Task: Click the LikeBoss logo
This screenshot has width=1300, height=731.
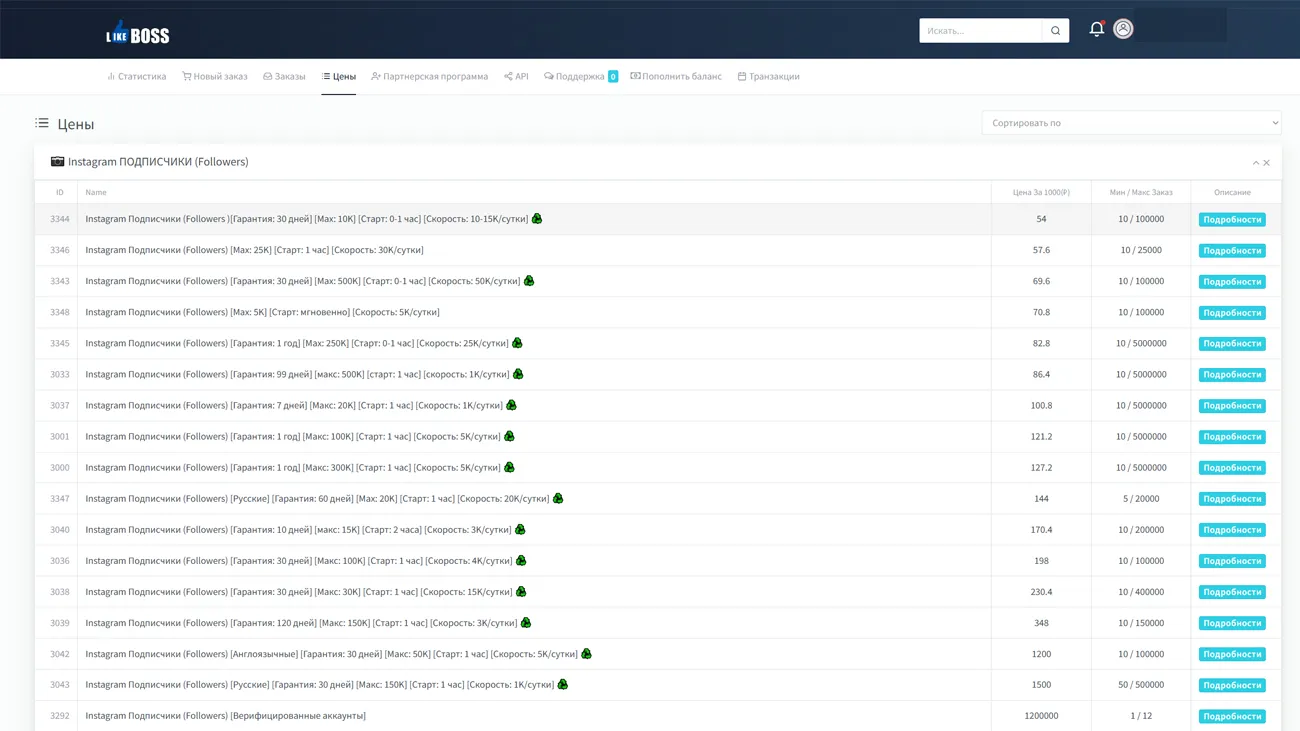Action: pos(138,34)
